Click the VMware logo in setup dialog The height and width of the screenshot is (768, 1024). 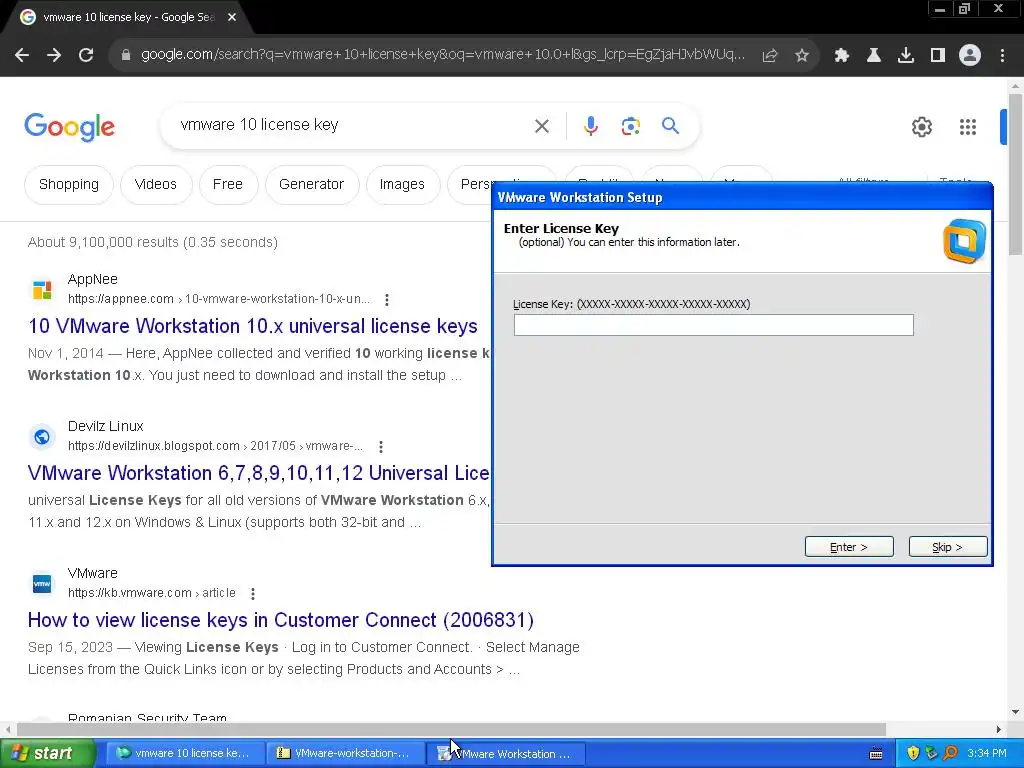(964, 241)
